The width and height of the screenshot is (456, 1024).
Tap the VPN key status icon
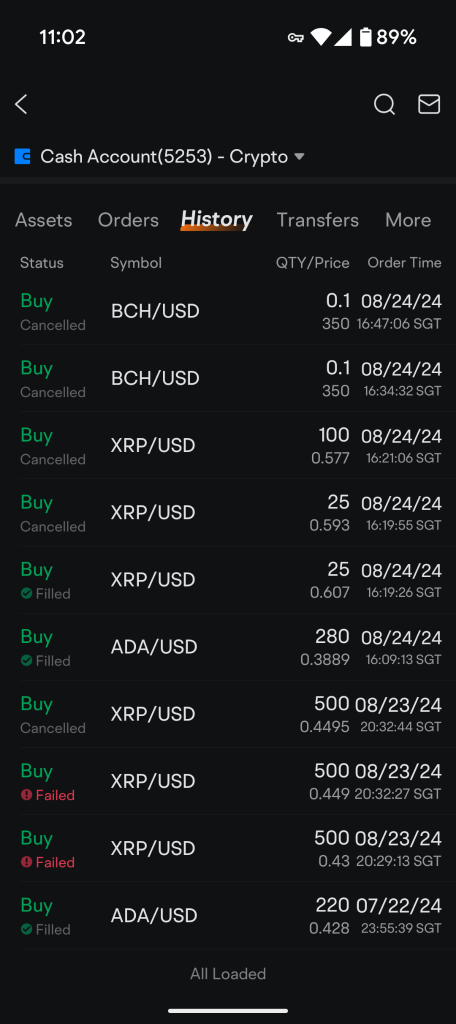click(x=295, y=38)
